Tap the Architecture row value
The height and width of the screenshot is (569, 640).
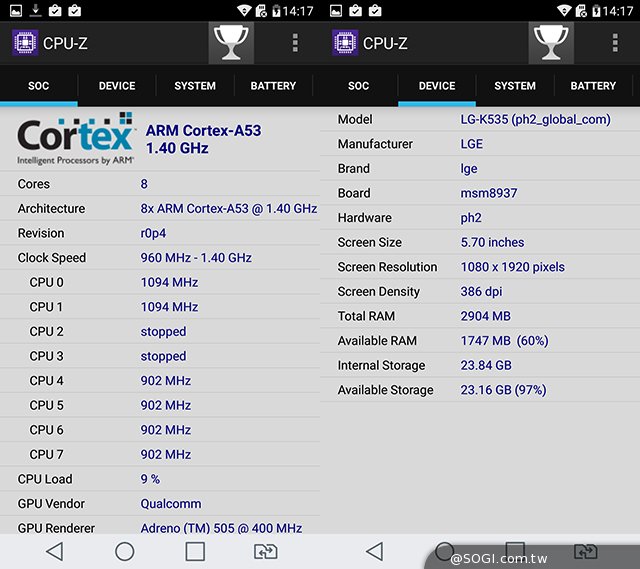click(x=229, y=209)
